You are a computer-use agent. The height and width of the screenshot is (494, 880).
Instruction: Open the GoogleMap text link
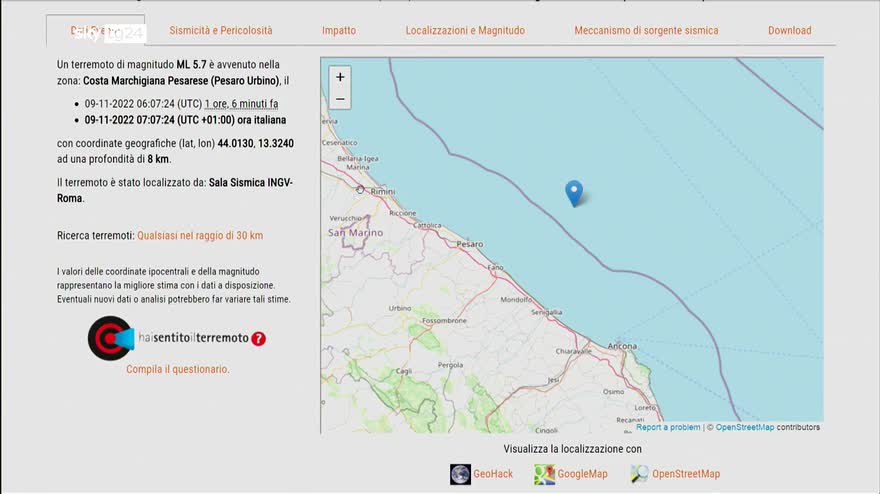(x=583, y=474)
